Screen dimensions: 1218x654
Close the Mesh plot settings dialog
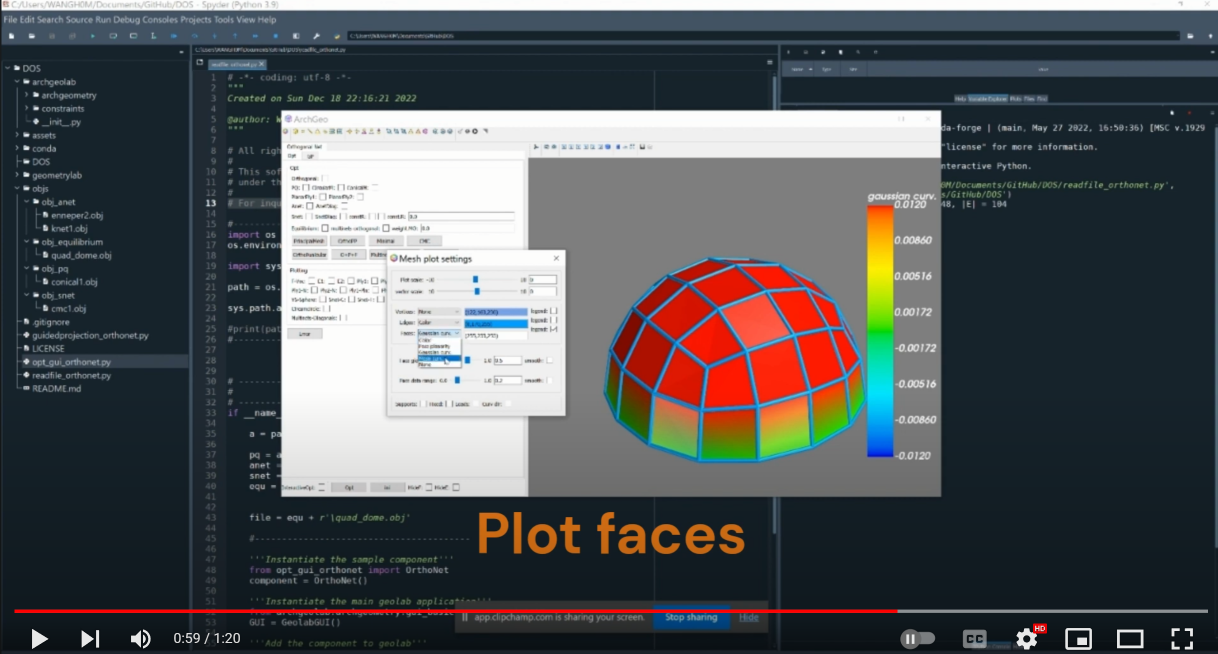coord(556,258)
